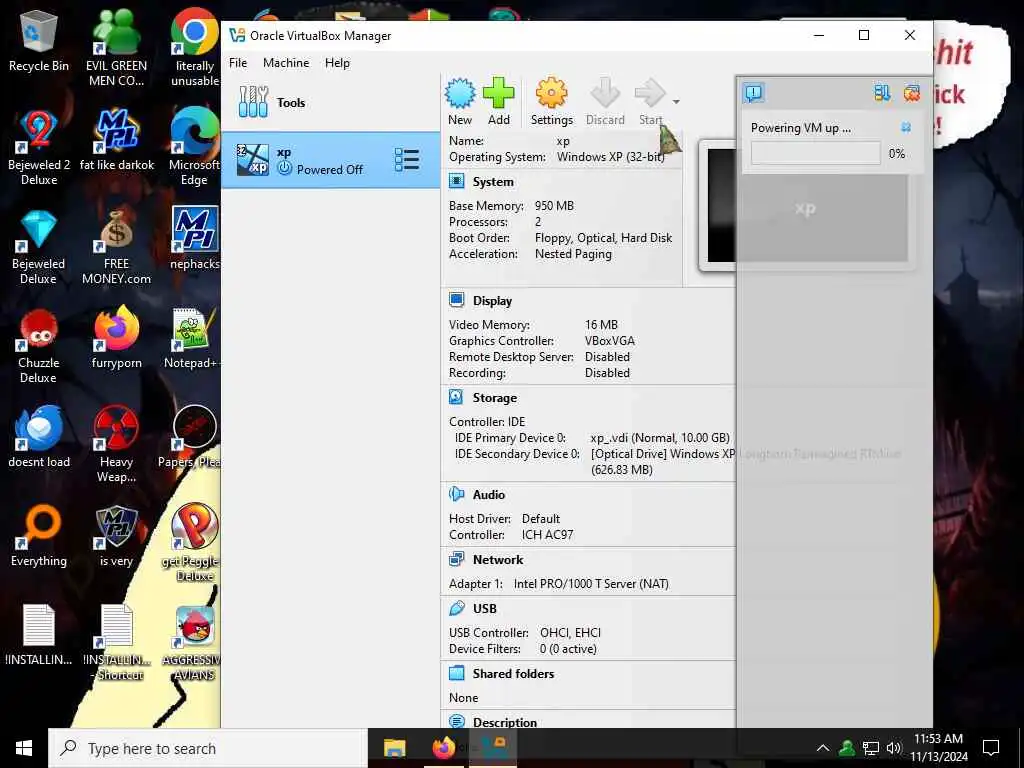Open File Explorer from the taskbar

tap(394, 748)
